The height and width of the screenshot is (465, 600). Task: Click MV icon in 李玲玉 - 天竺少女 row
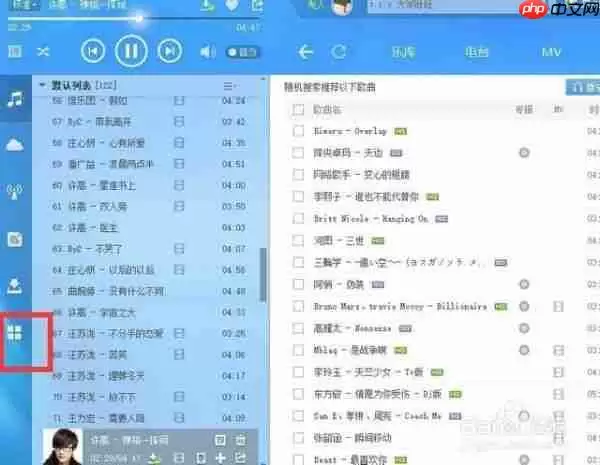559,372
